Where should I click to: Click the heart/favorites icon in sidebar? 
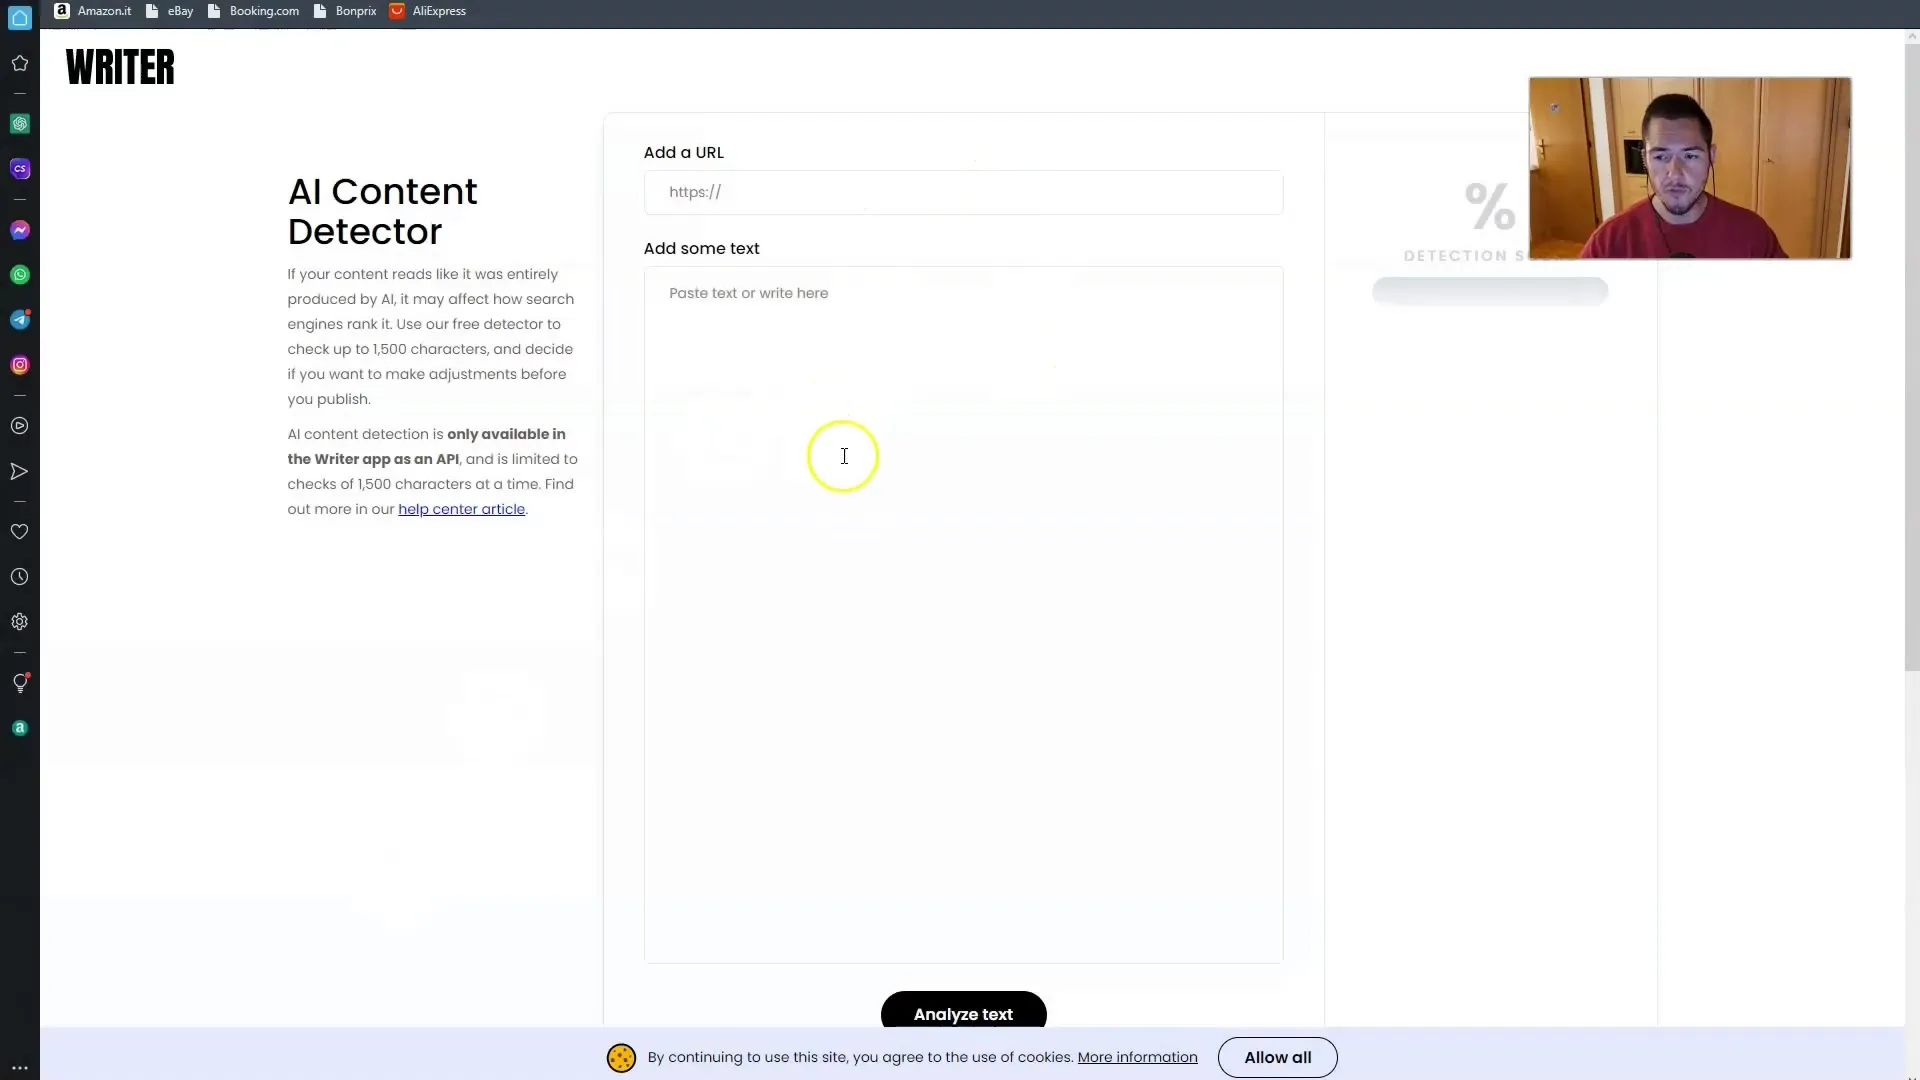click(x=18, y=531)
